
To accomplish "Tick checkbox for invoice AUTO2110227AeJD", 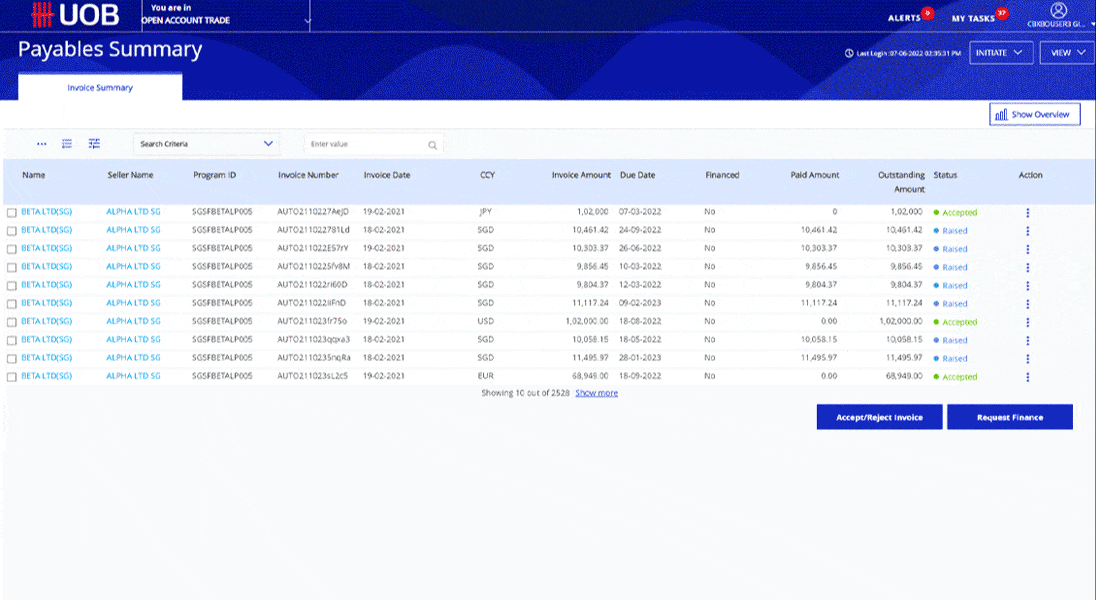I will pyautogui.click(x=12, y=213).
